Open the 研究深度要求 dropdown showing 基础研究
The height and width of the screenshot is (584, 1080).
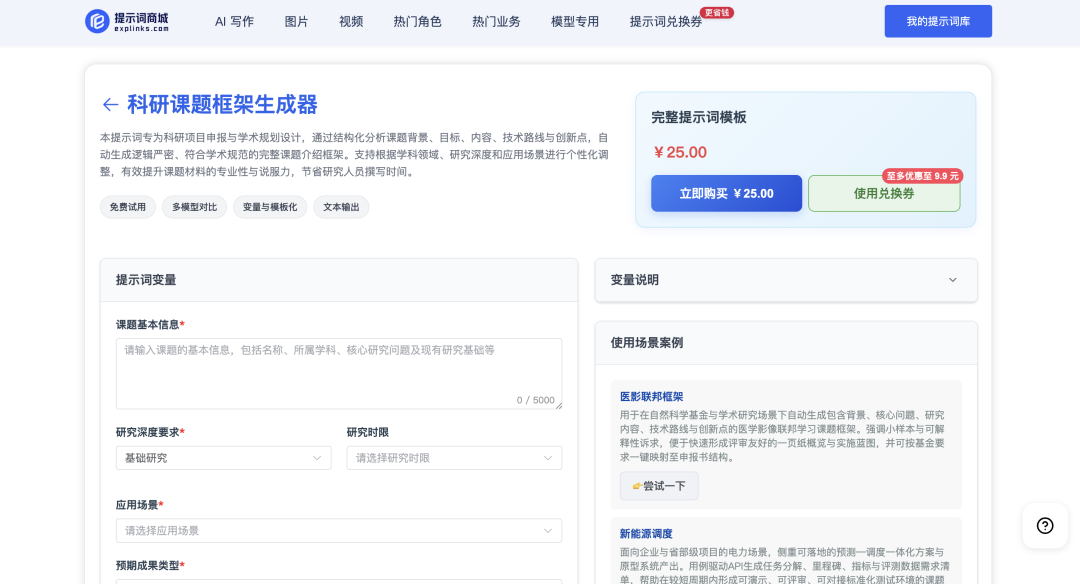coord(223,458)
